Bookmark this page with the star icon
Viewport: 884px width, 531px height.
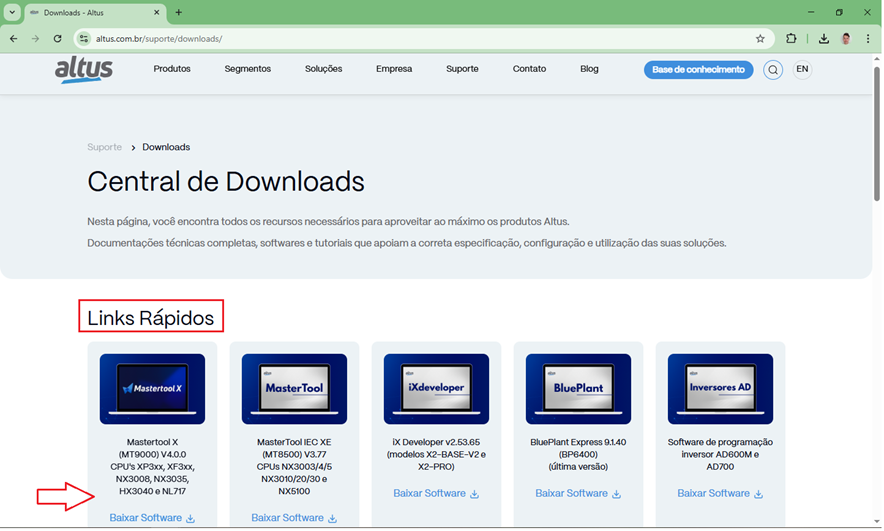coord(760,39)
